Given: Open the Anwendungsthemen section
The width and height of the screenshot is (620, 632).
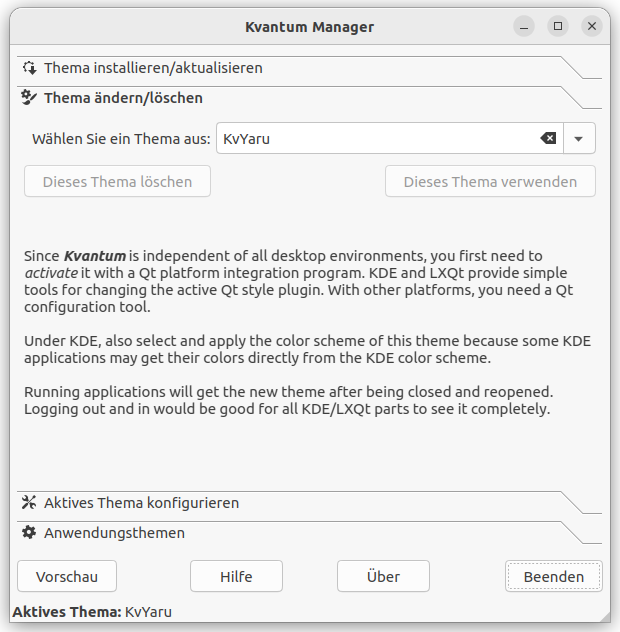Looking at the screenshot, I should [x=309, y=533].
